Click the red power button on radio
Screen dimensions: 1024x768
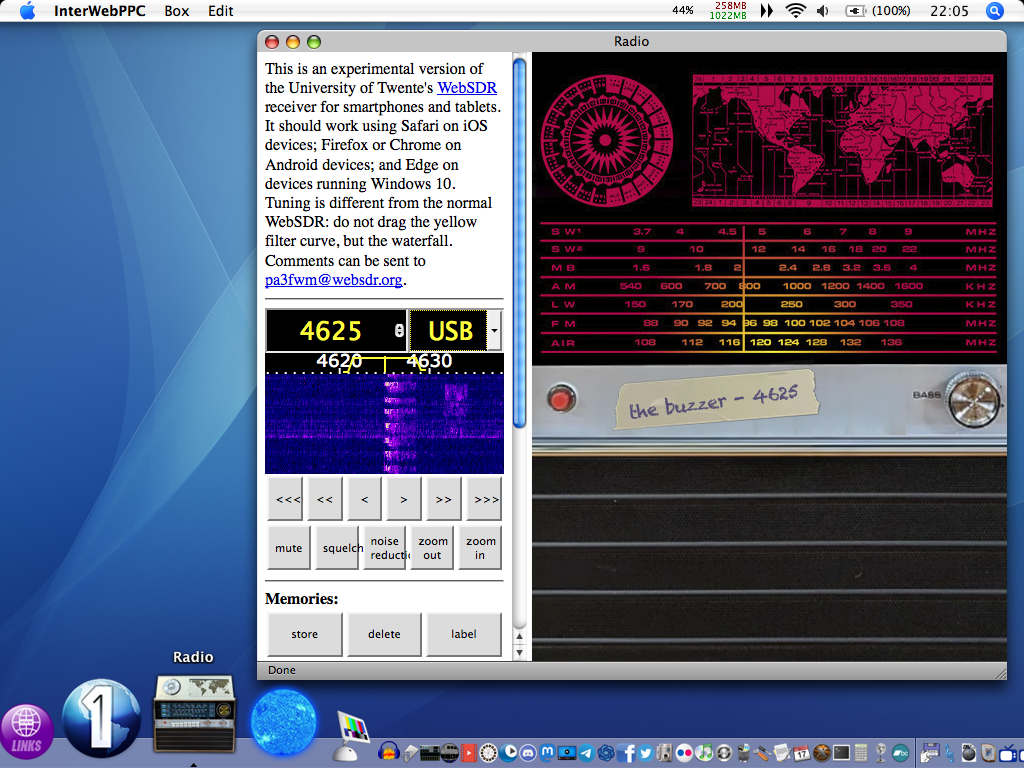point(561,398)
